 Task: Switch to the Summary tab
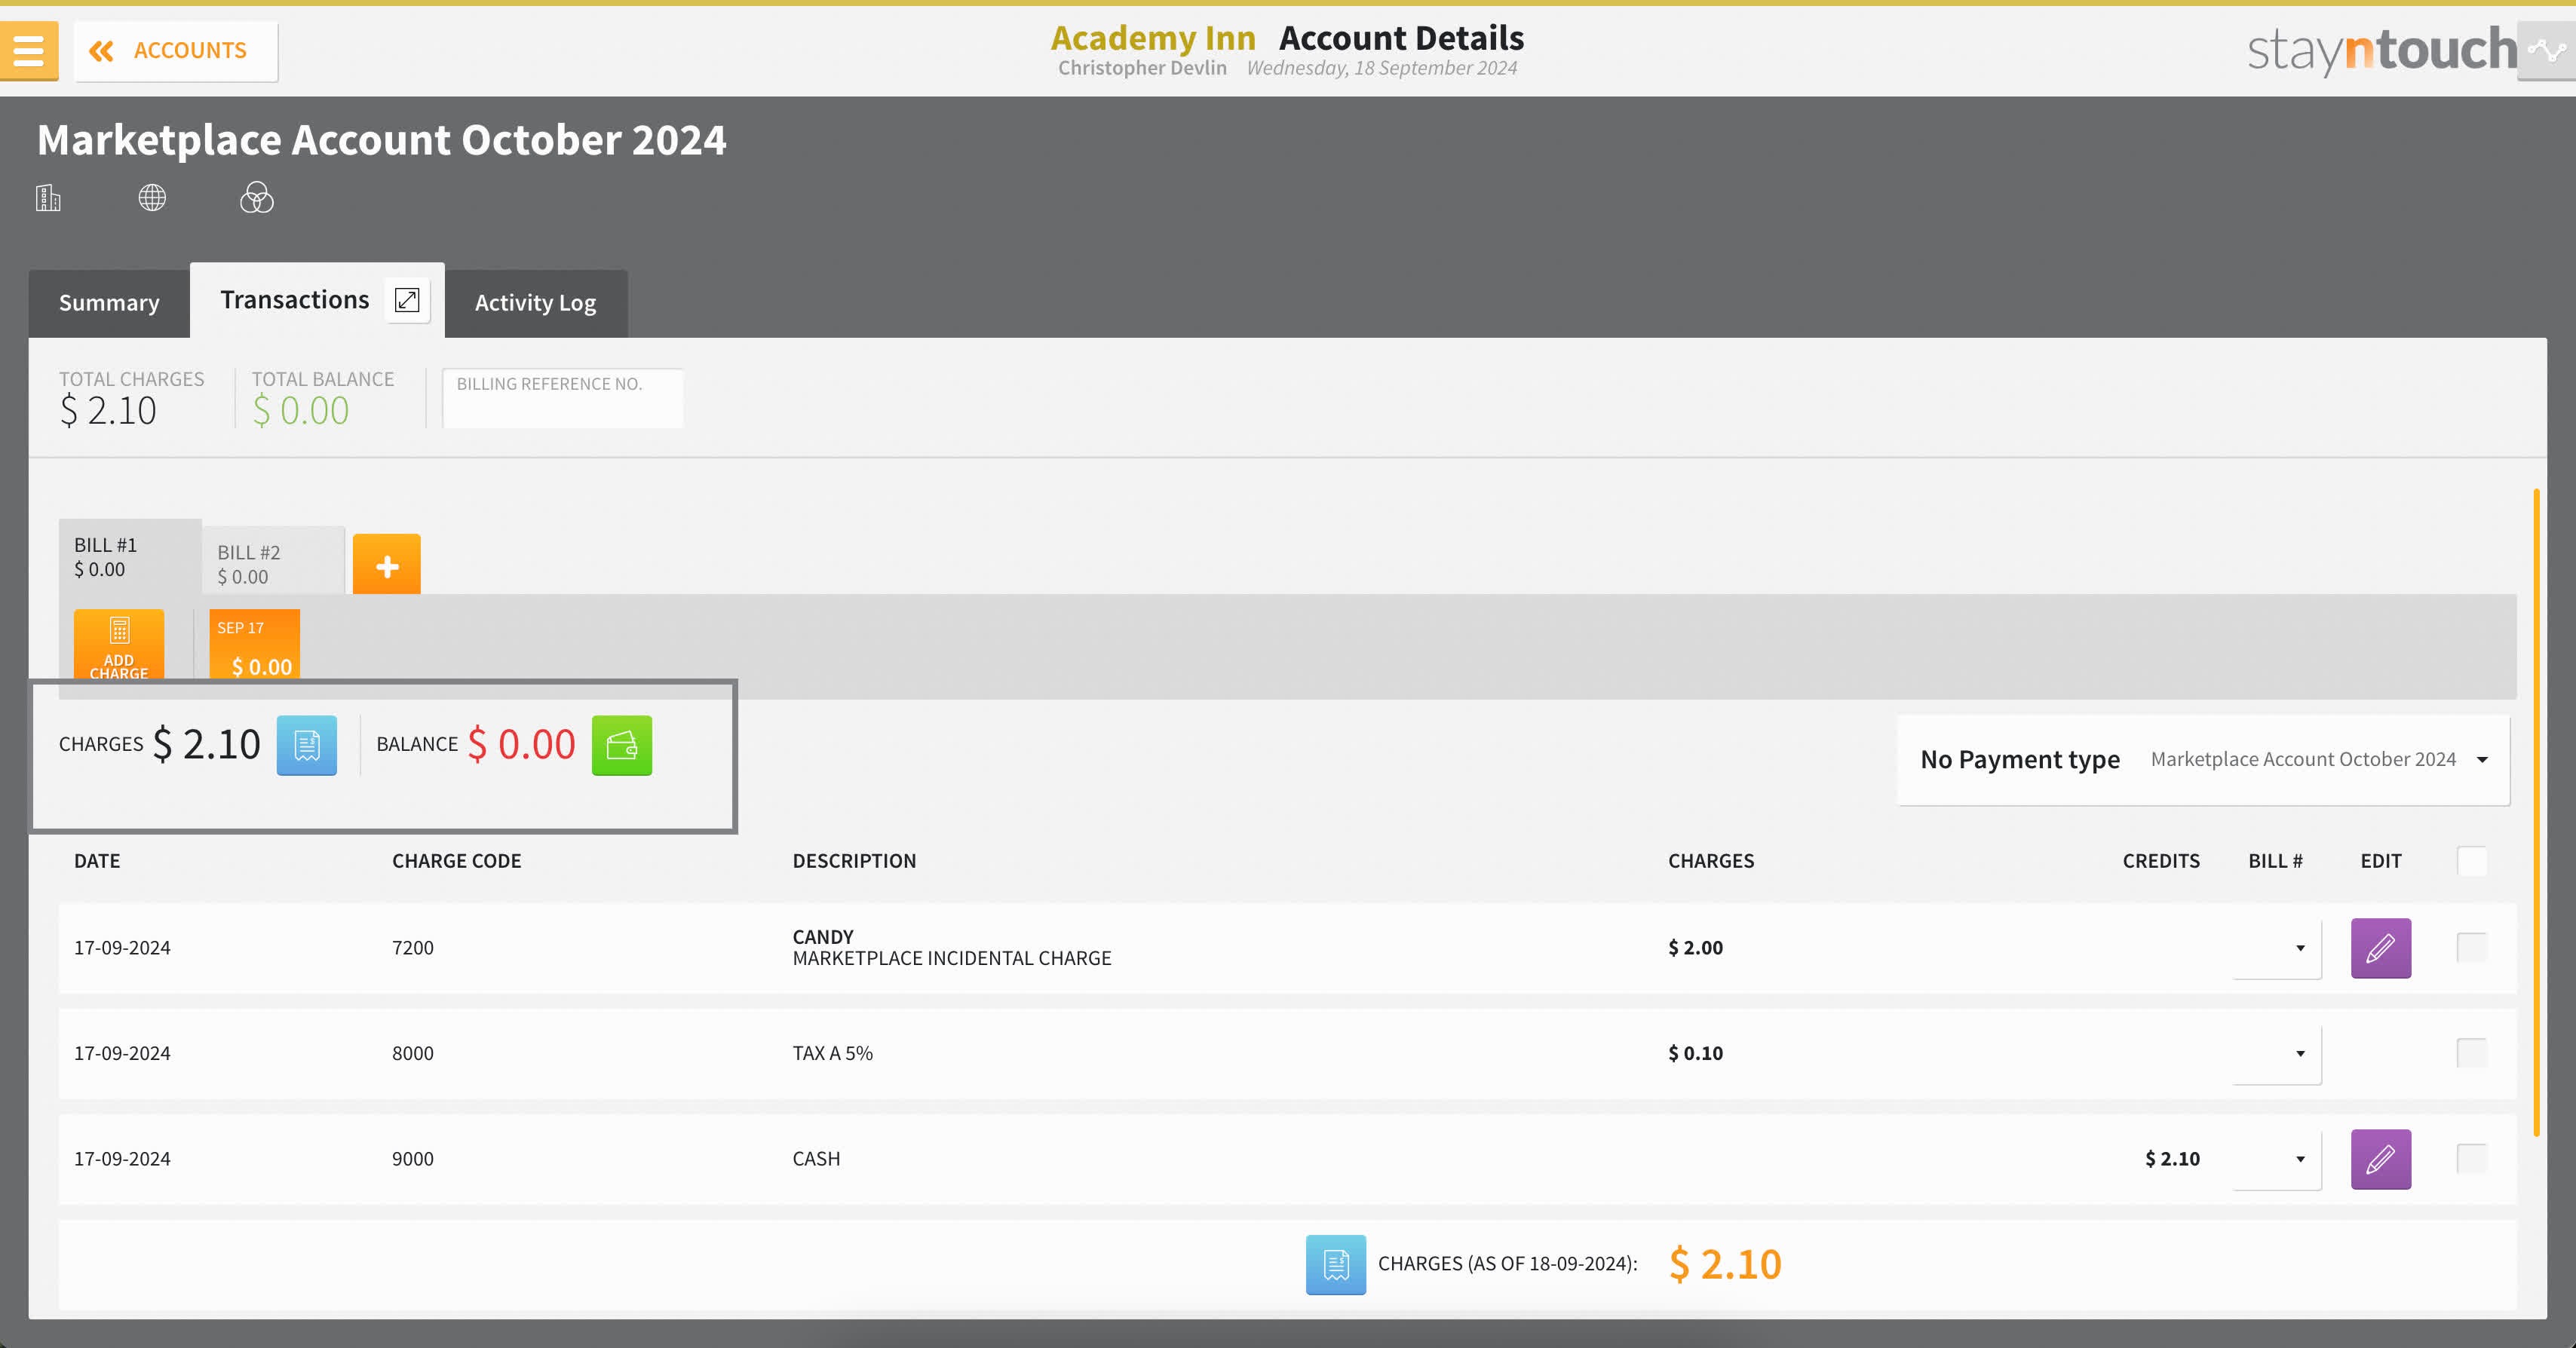pyautogui.click(x=109, y=303)
